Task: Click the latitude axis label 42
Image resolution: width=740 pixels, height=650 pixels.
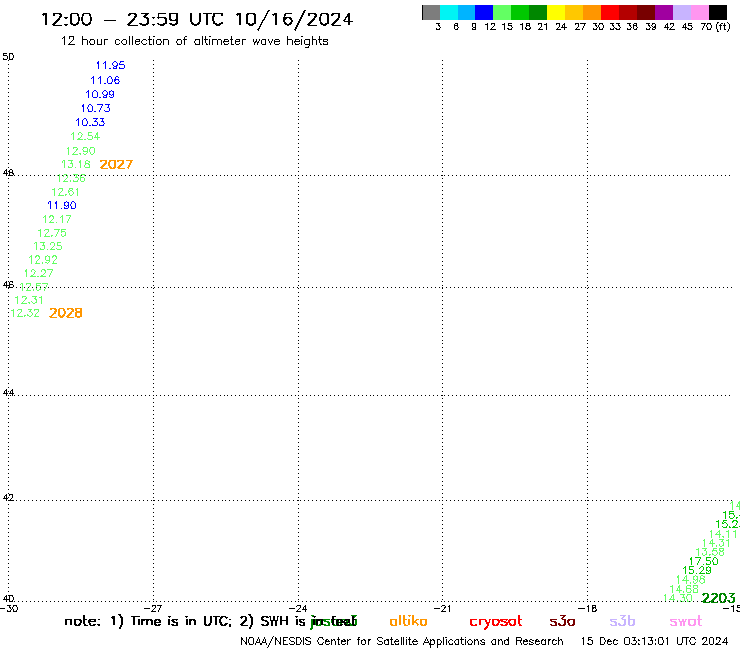Action: (x=8, y=498)
